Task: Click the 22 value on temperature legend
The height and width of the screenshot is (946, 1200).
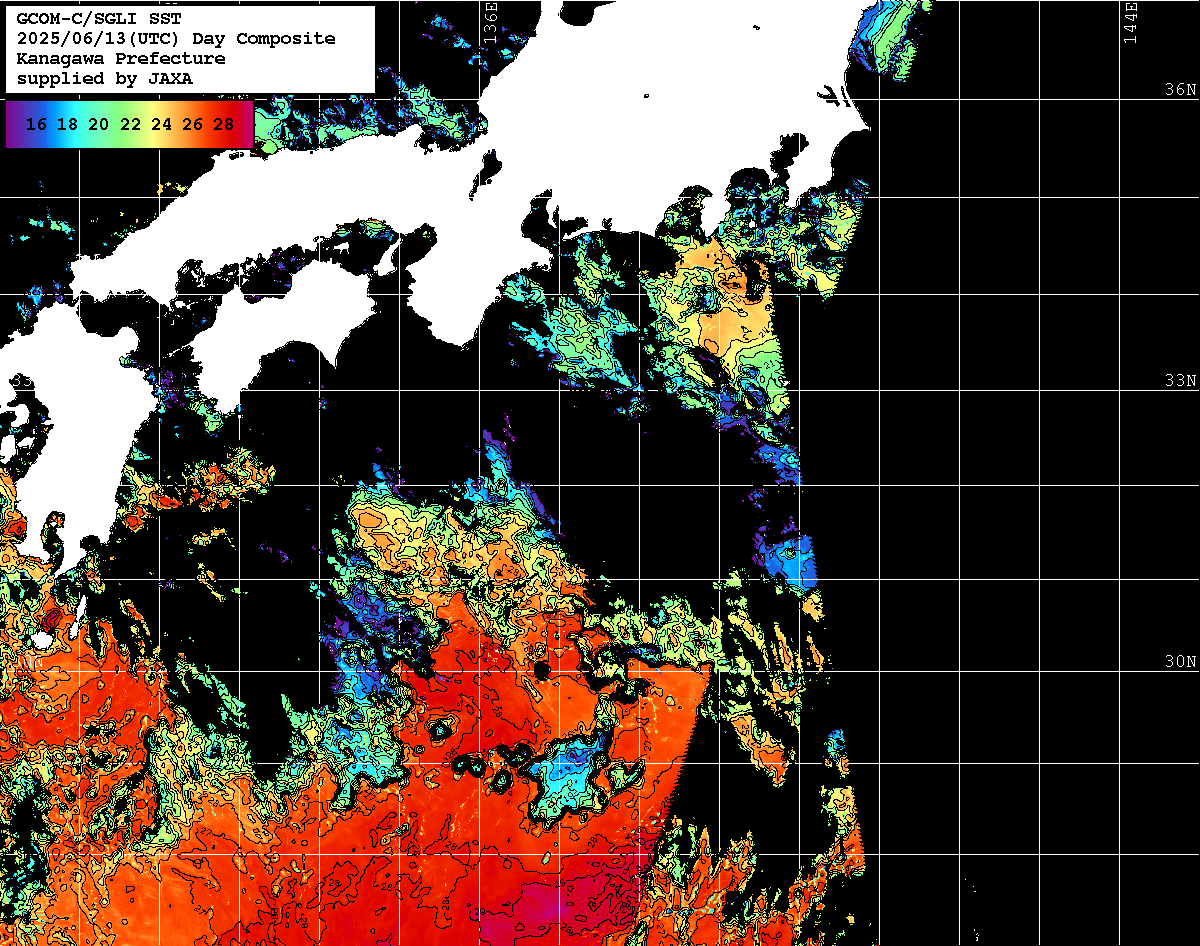Action: pyautogui.click(x=130, y=125)
